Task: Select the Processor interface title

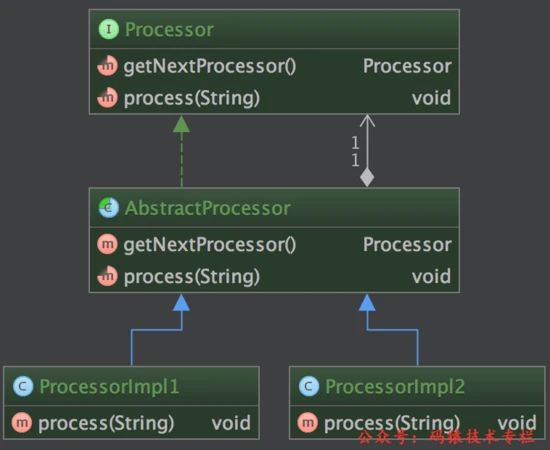Action: [169, 29]
